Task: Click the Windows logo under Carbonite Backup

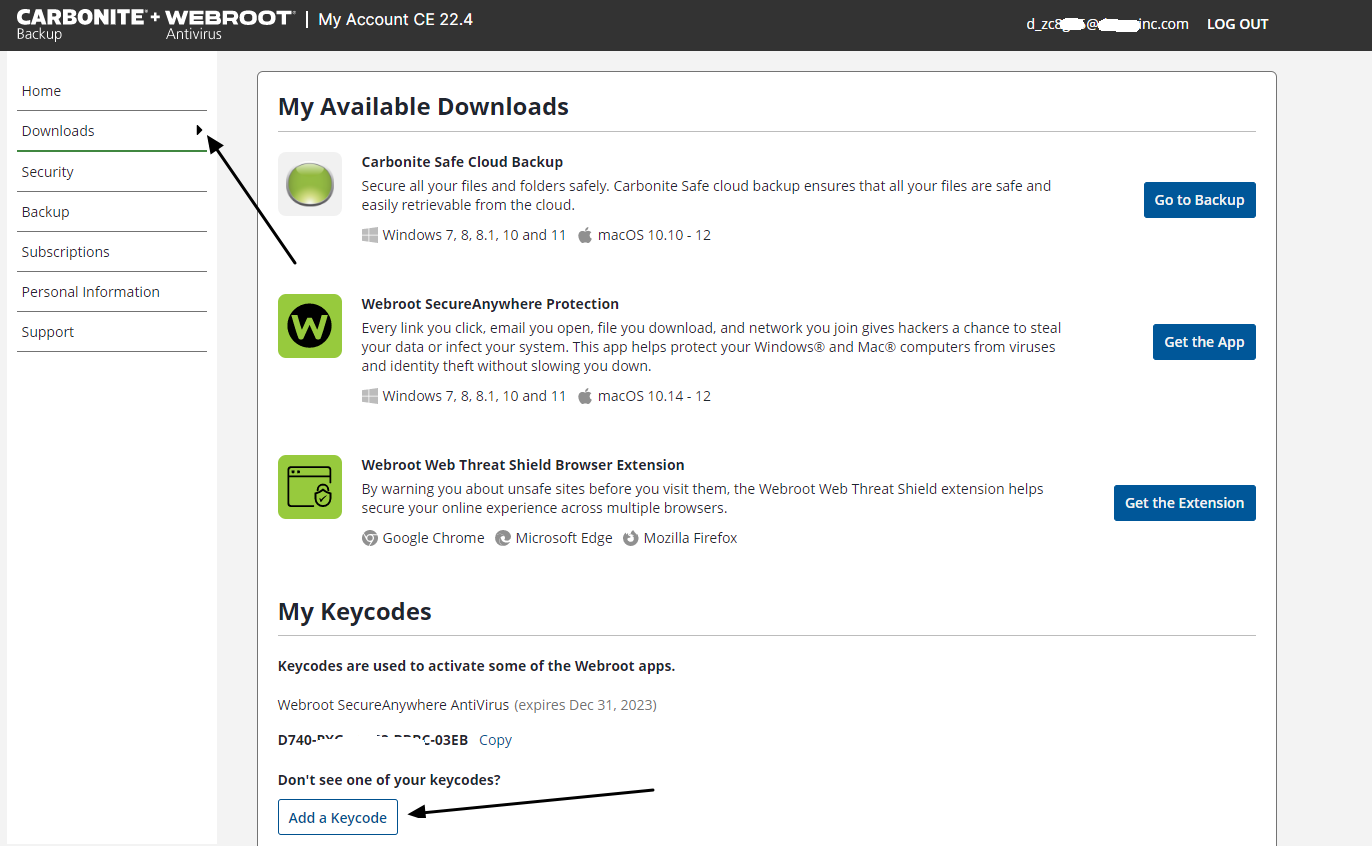Action: (x=370, y=235)
